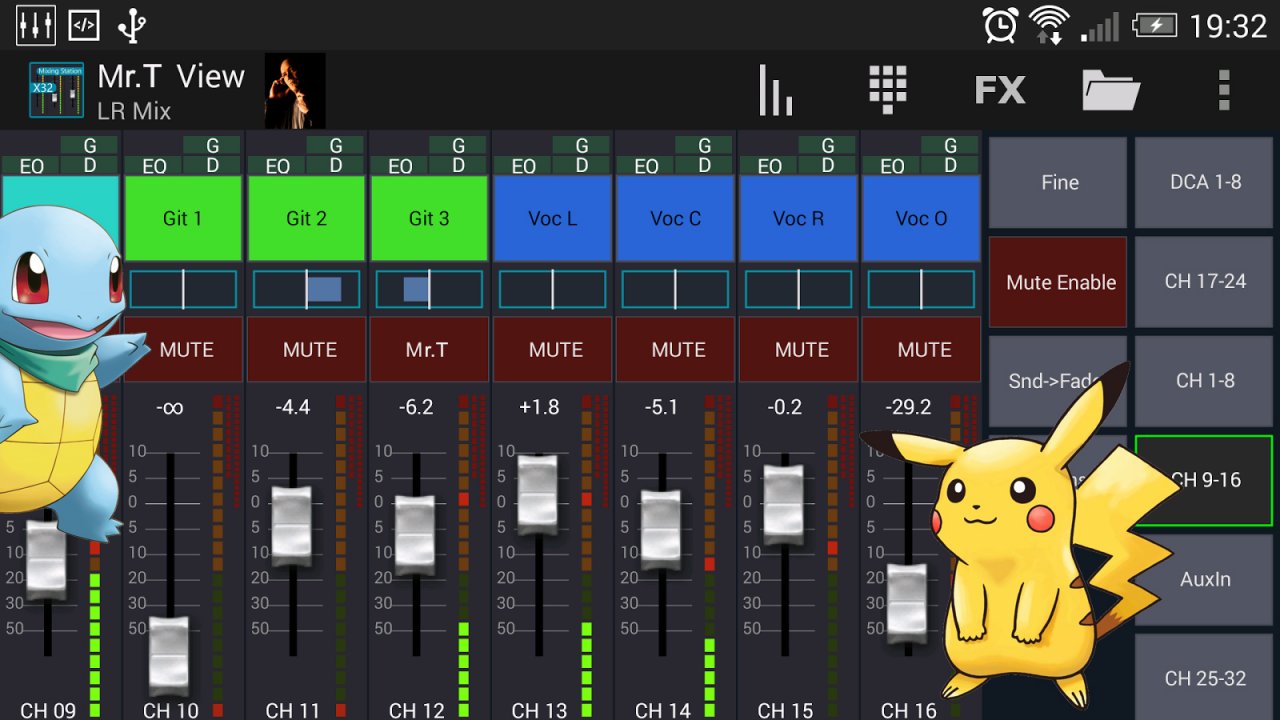Mute channel Voc R
Screen dimensions: 1280x720
coord(800,350)
